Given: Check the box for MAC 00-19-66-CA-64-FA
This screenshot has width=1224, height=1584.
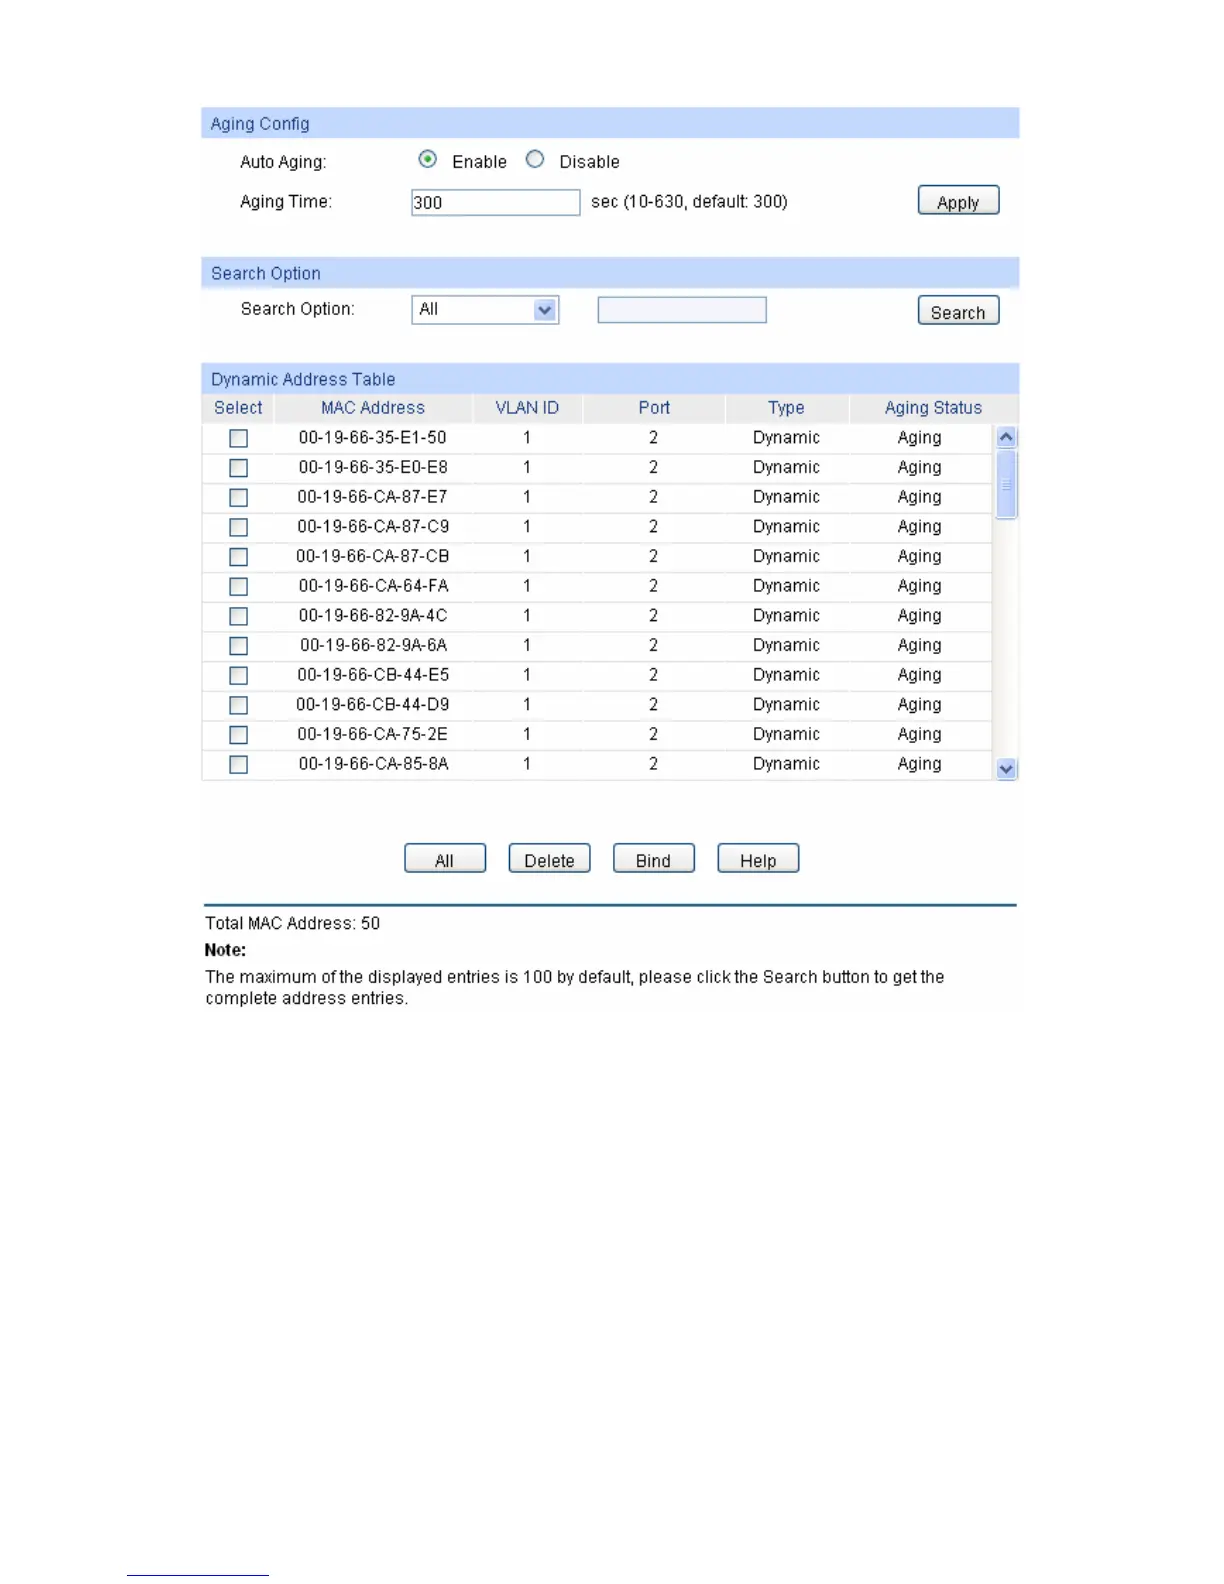Looking at the screenshot, I should point(238,586).
